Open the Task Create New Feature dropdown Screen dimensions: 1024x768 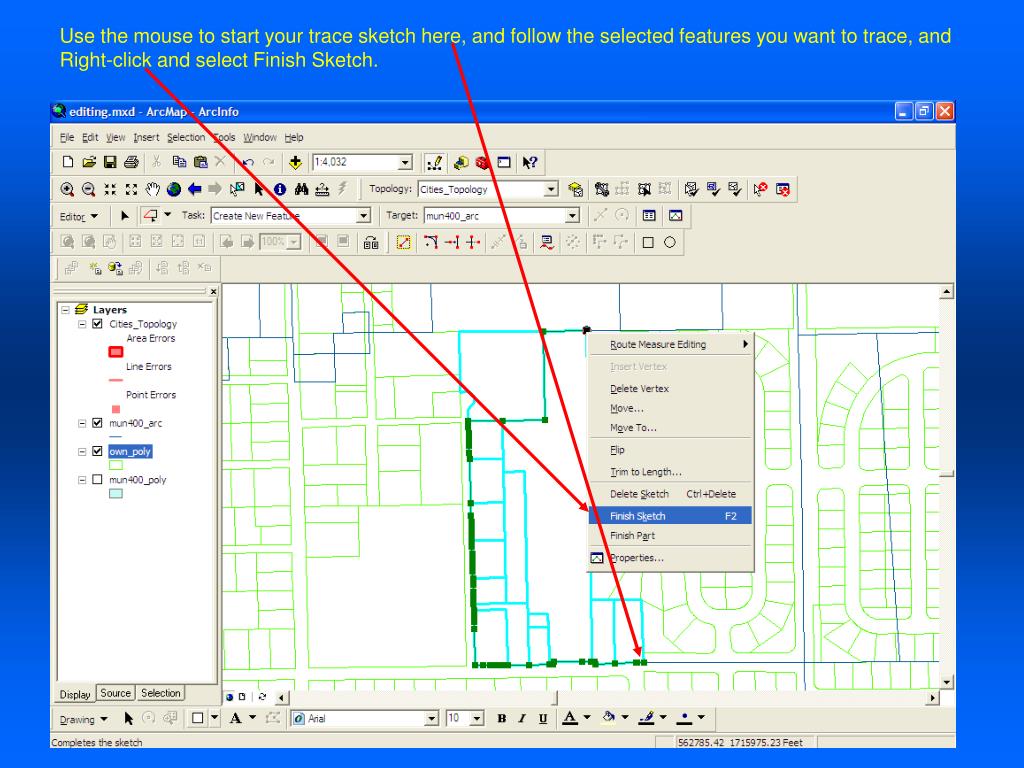[364, 216]
